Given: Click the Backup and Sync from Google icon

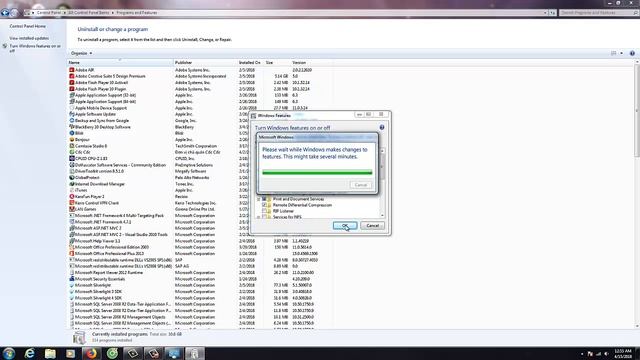Looking at the screenshot, I should click(71, 120).
